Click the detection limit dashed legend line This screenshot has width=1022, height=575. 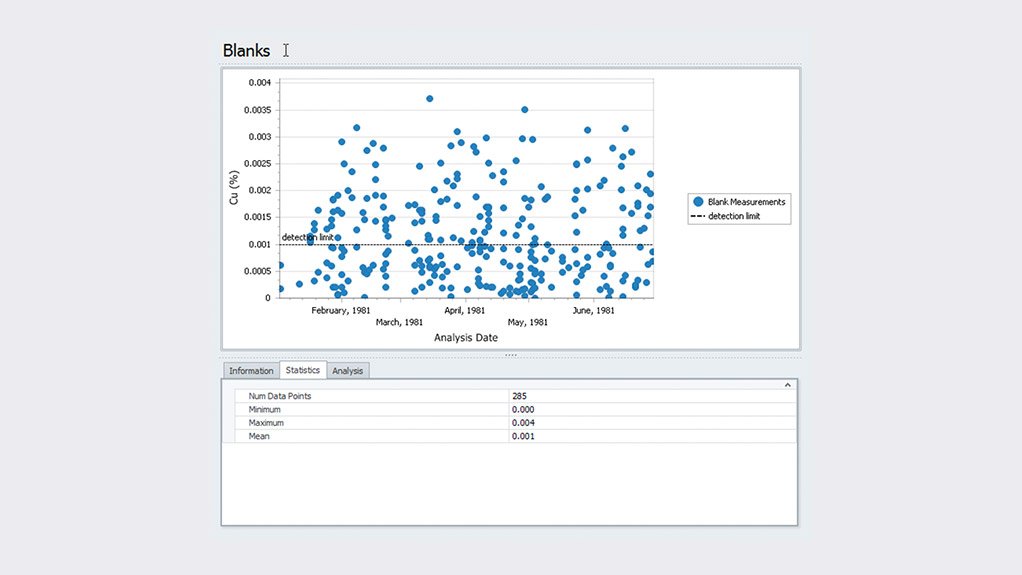point(698,216)
